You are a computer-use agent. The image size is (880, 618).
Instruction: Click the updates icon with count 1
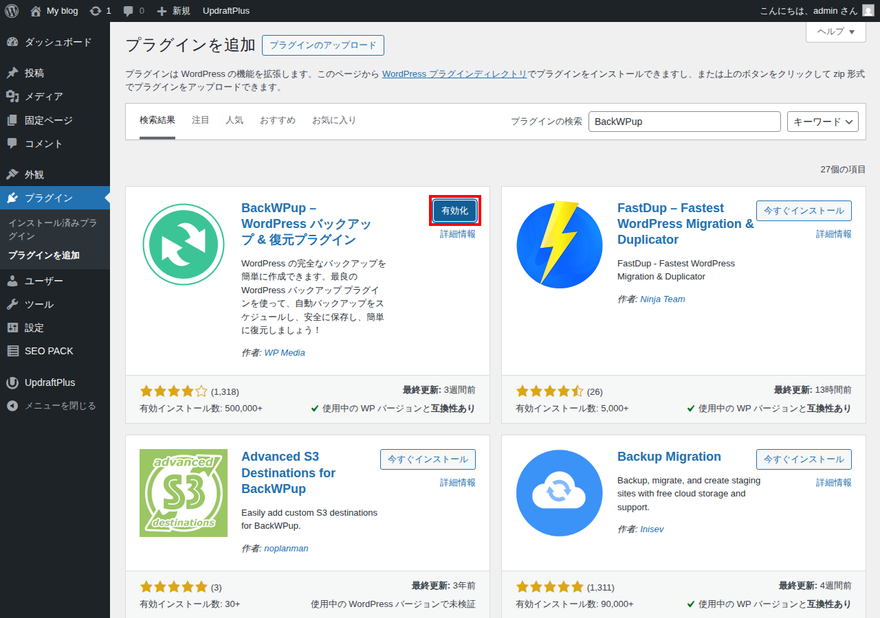click(x=100, y=11)
